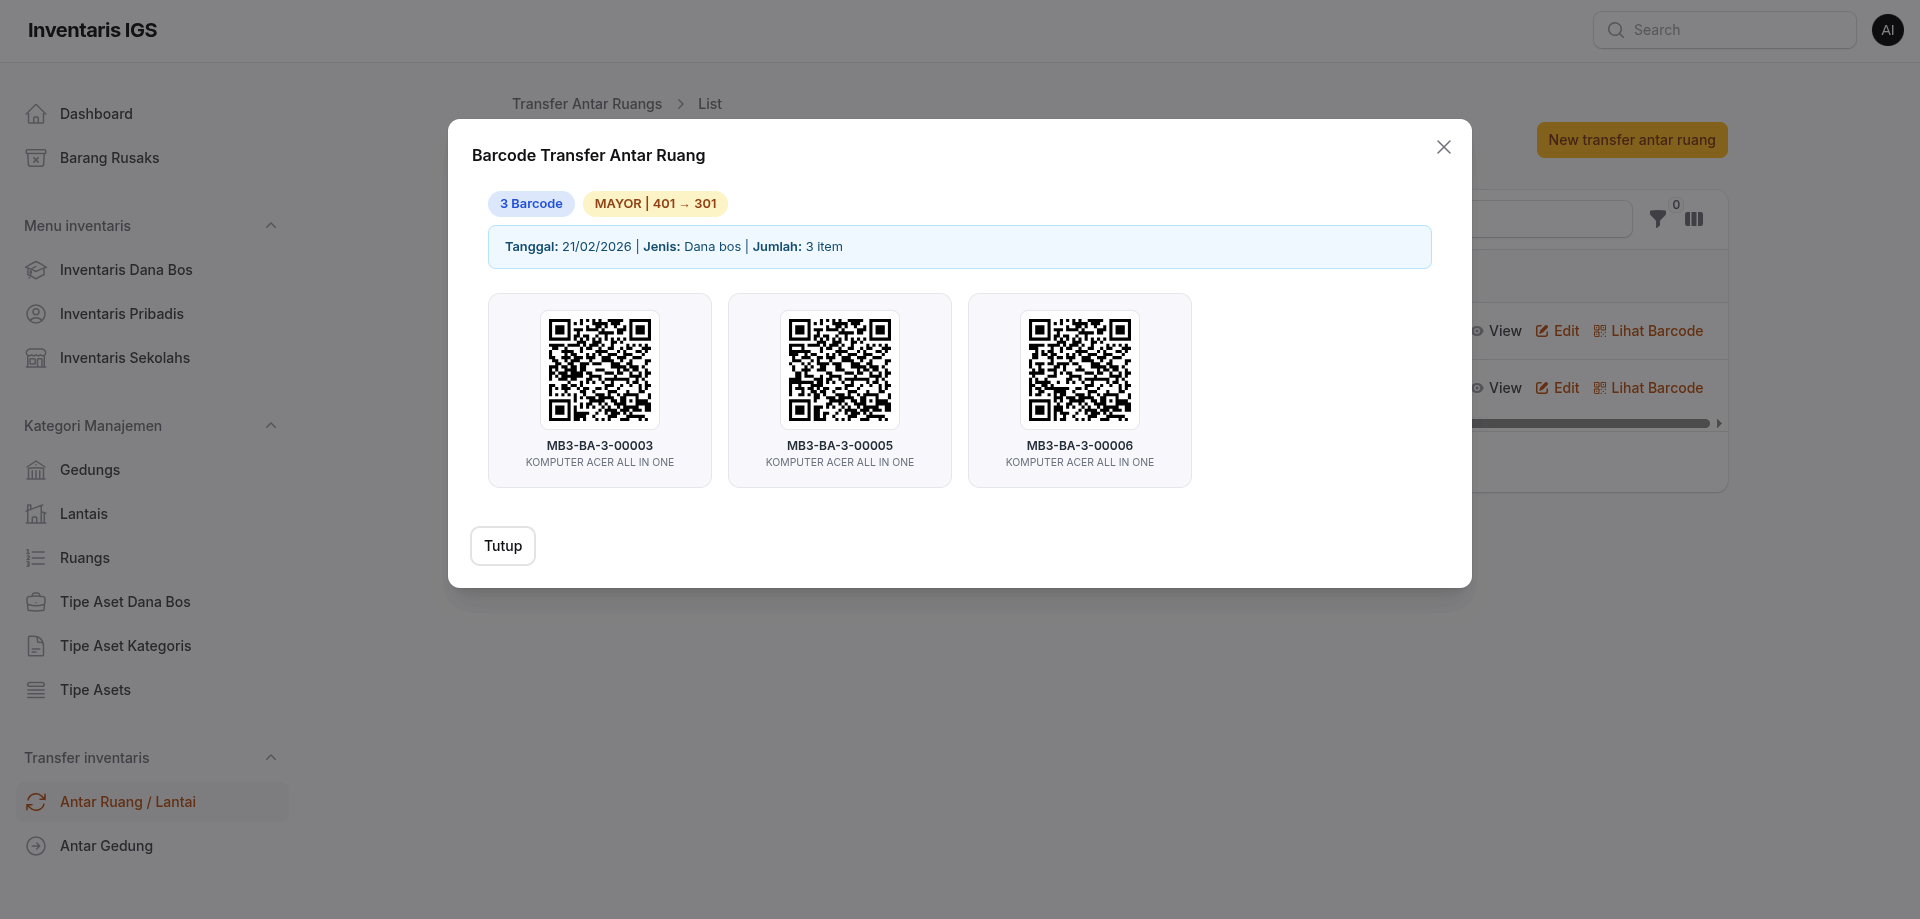Open Tipe Aset Kategoris page
This screenshot has width=1920, height=919.
click(x=152, y=646)
